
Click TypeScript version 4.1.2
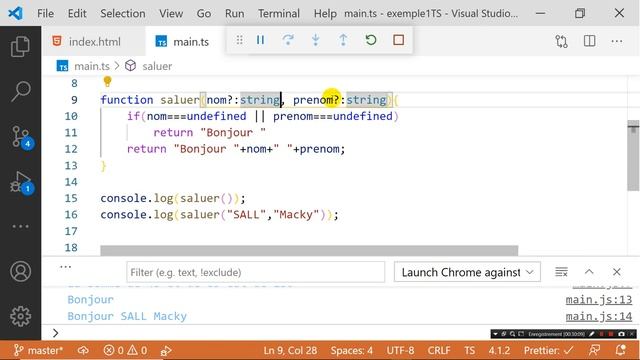pos(499,350)
